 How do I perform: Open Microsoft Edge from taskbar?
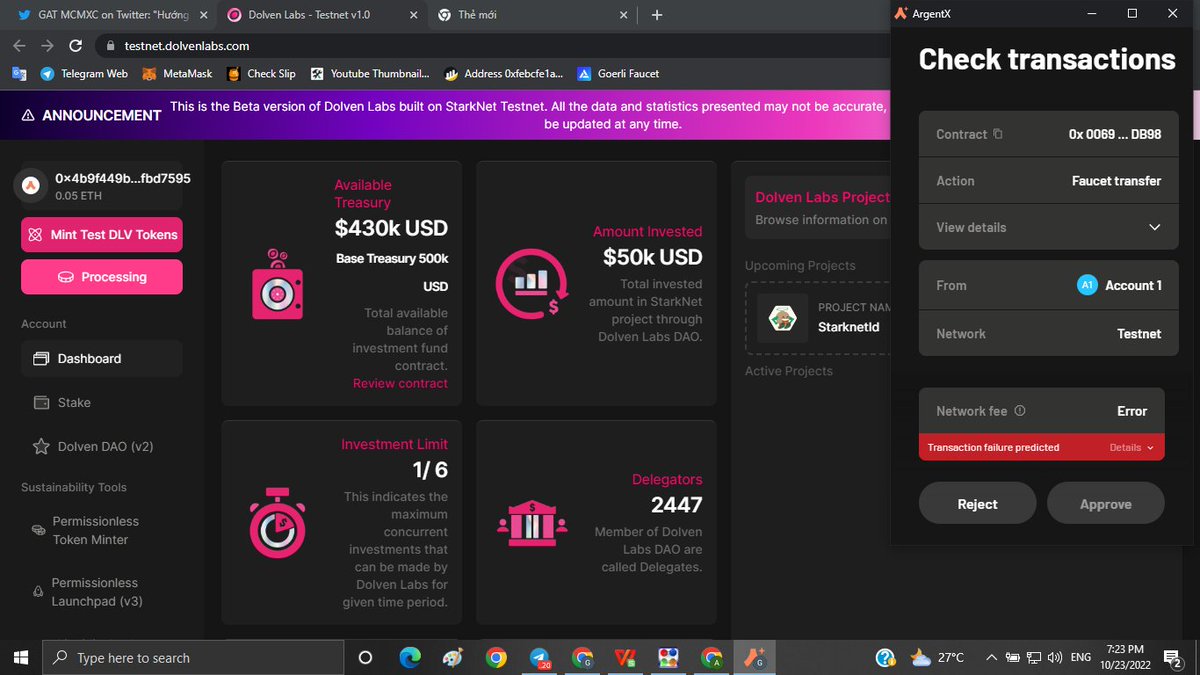[410, 657]
